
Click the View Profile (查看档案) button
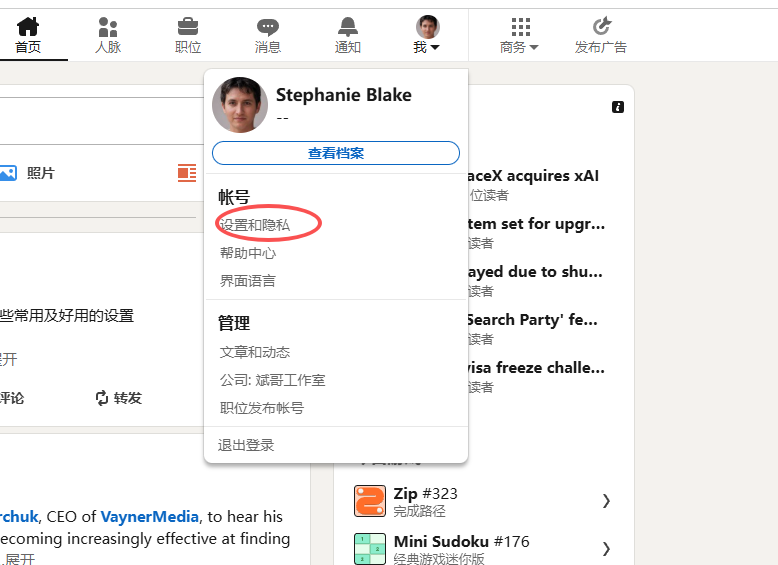336,153
